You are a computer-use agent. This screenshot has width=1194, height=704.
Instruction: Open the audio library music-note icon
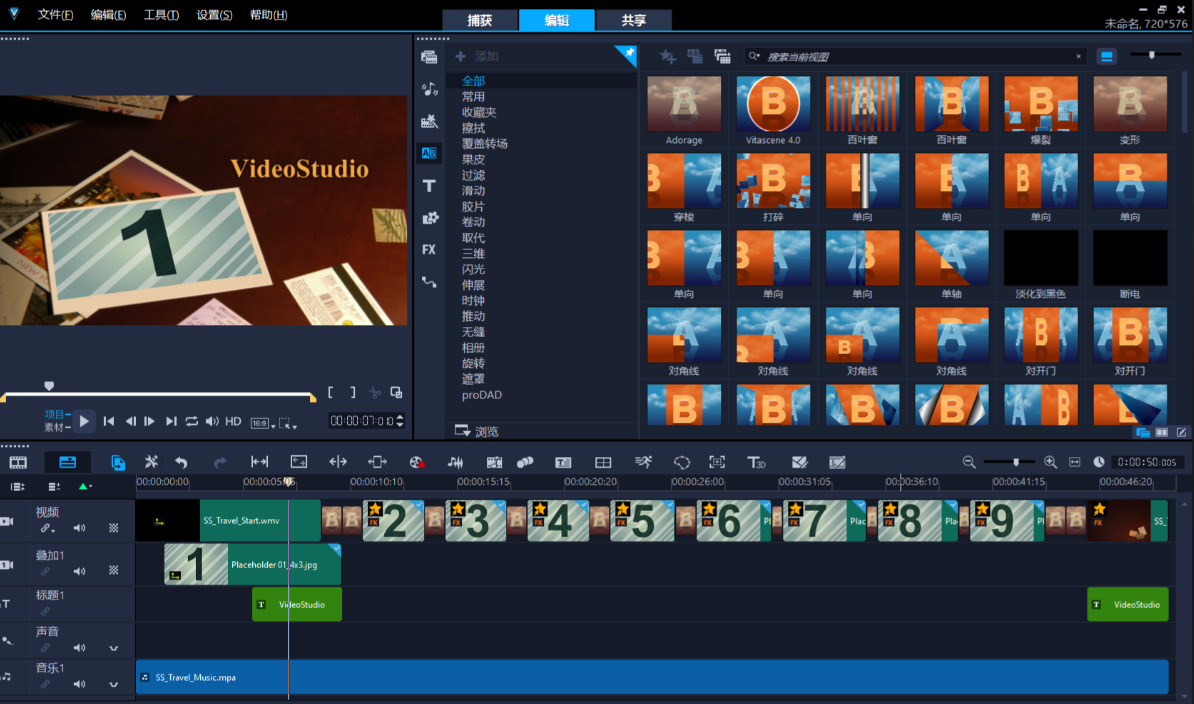coord(429,89)
